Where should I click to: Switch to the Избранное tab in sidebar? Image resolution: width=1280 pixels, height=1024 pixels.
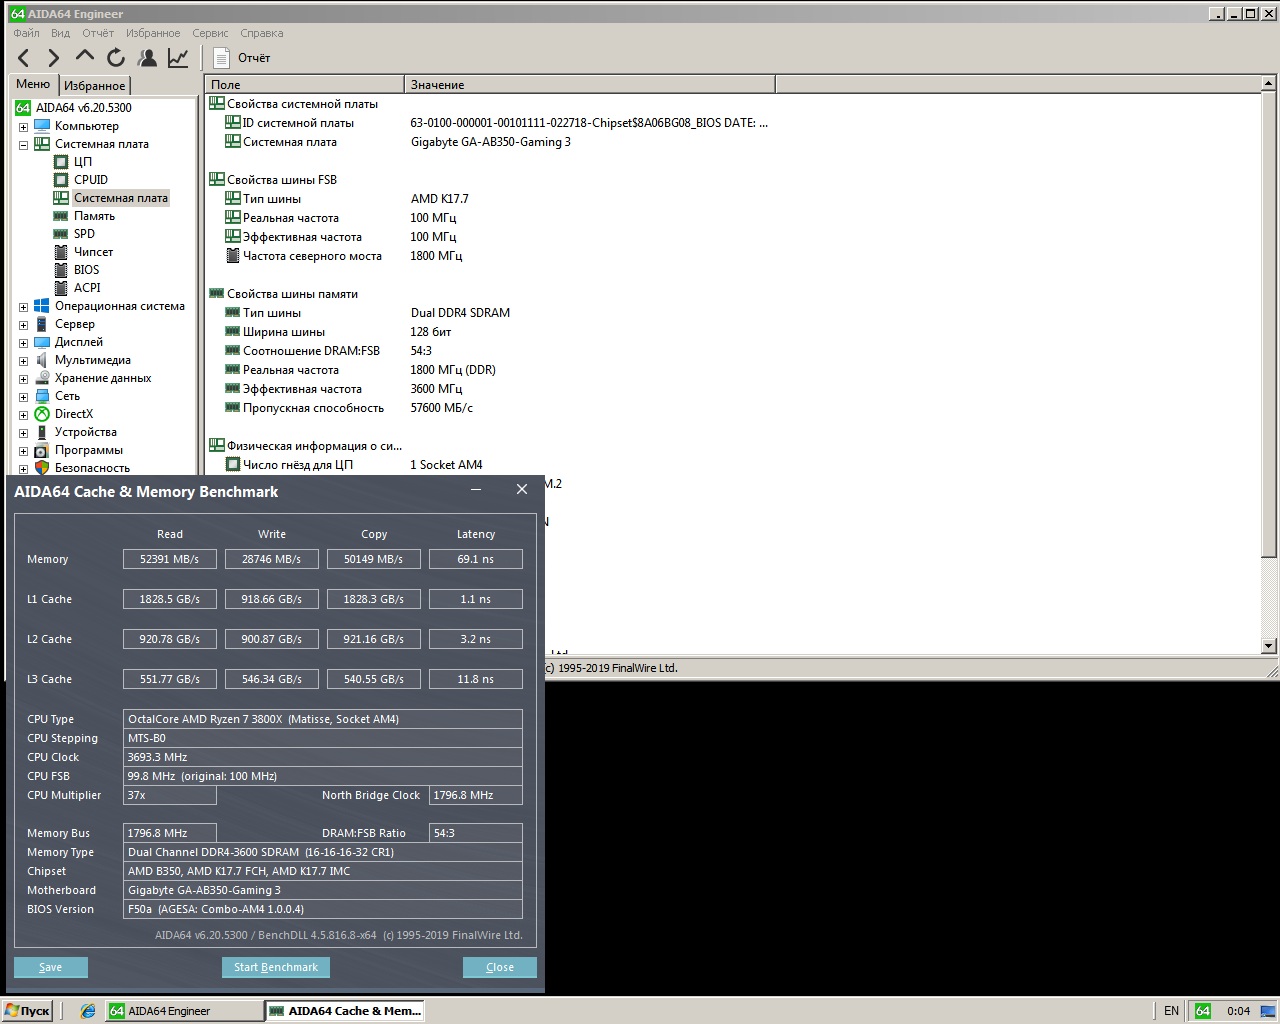95,86
